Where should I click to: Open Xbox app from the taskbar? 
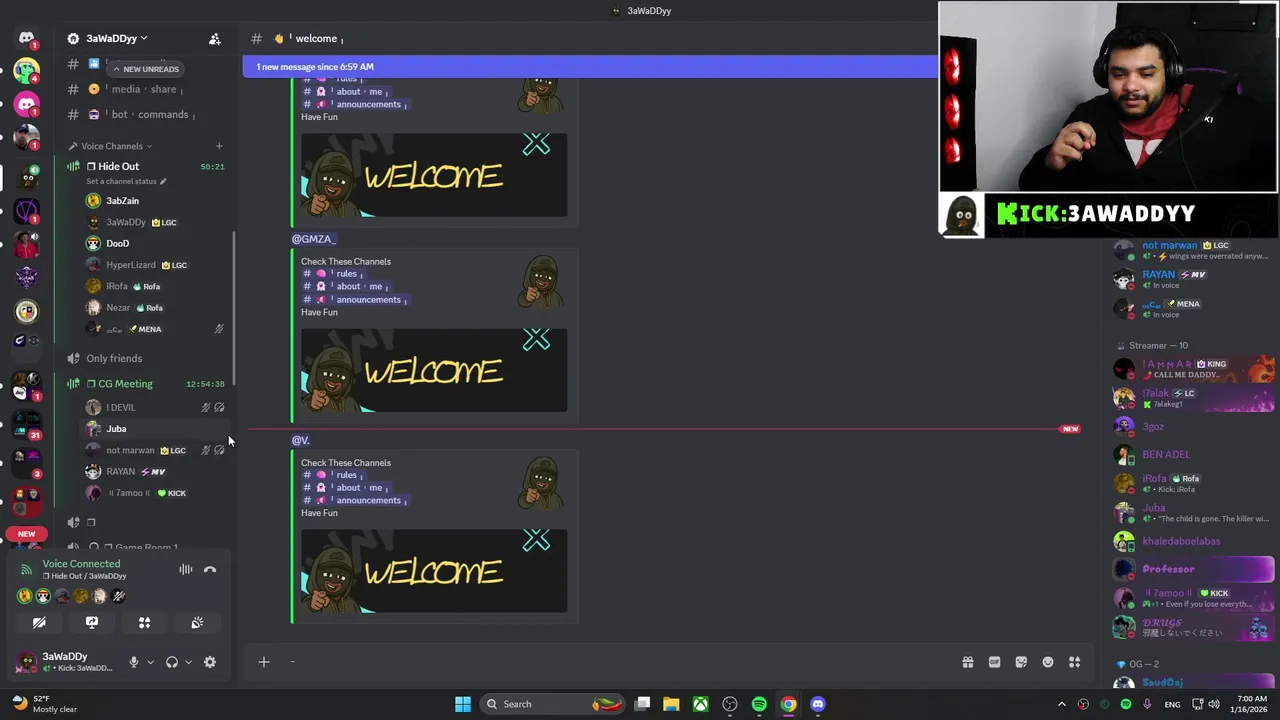[701, 704]
